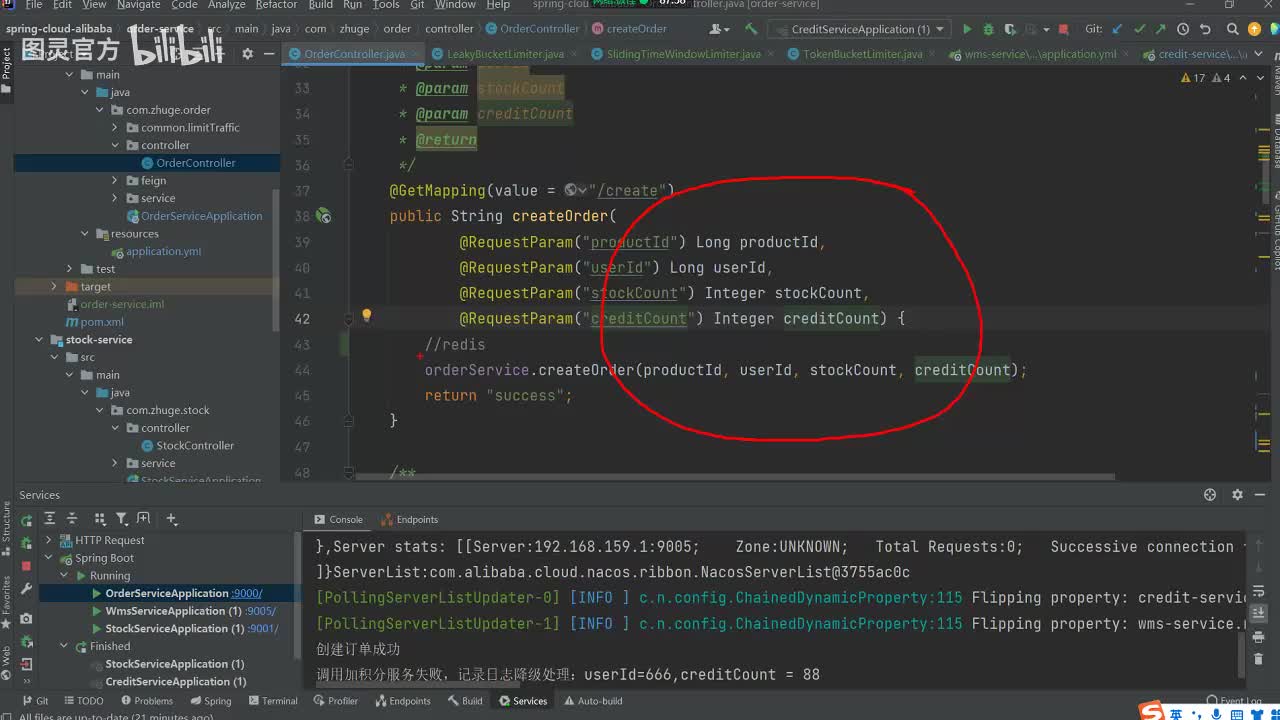Click the Filter icon in Services panel

point(121,519)
